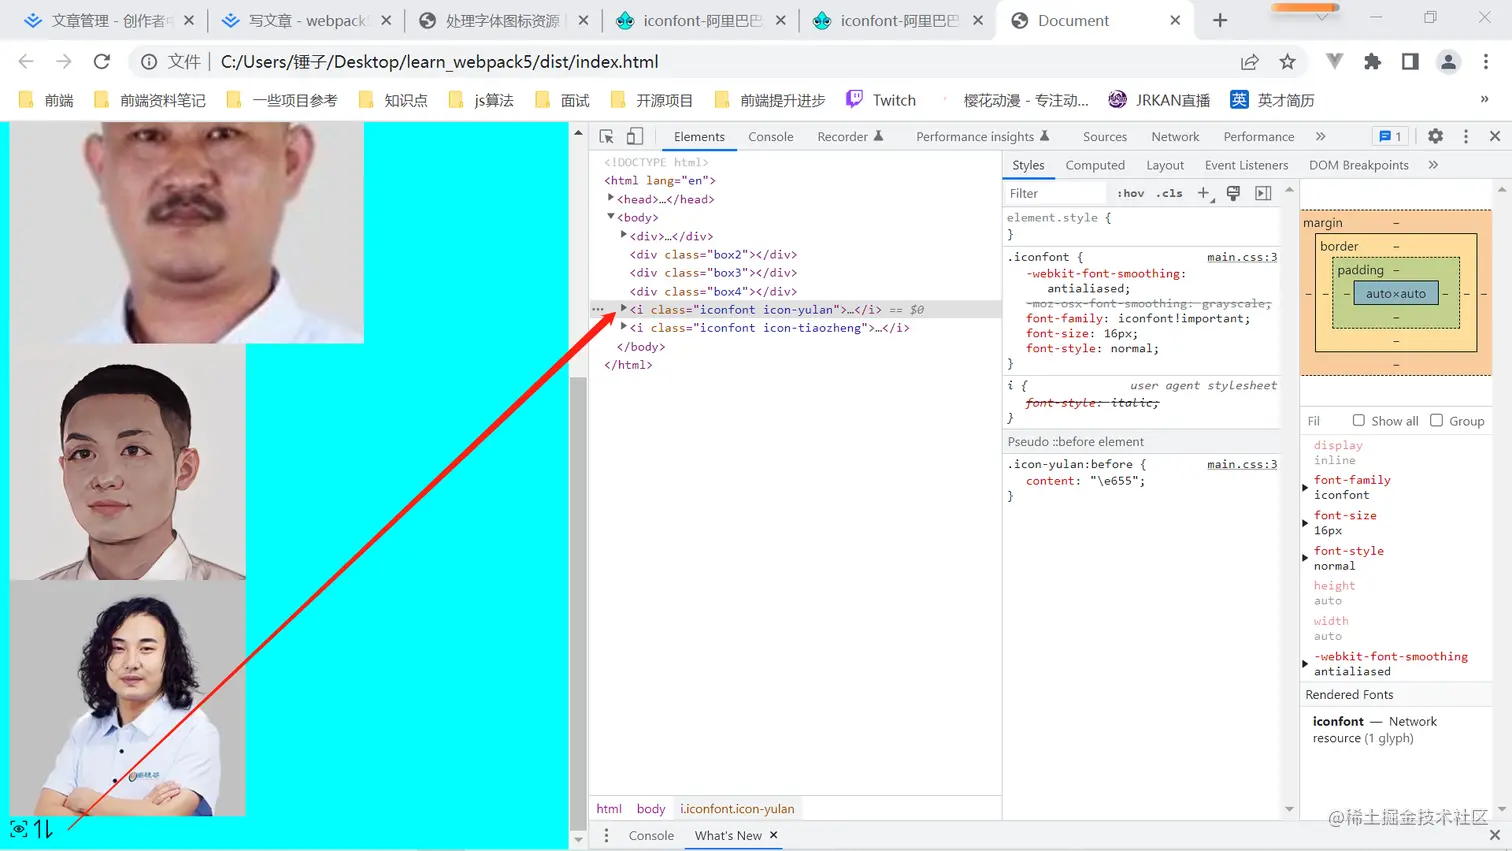Image resolution: width=1512 pixels, height=851 pixels.
Task: Close the What's New drawer tab
Action: (x=773, y=835)
